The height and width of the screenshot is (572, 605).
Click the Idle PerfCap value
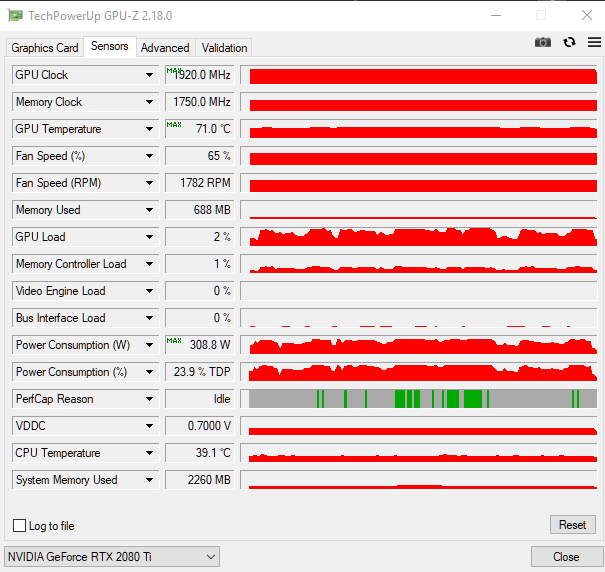200,399
